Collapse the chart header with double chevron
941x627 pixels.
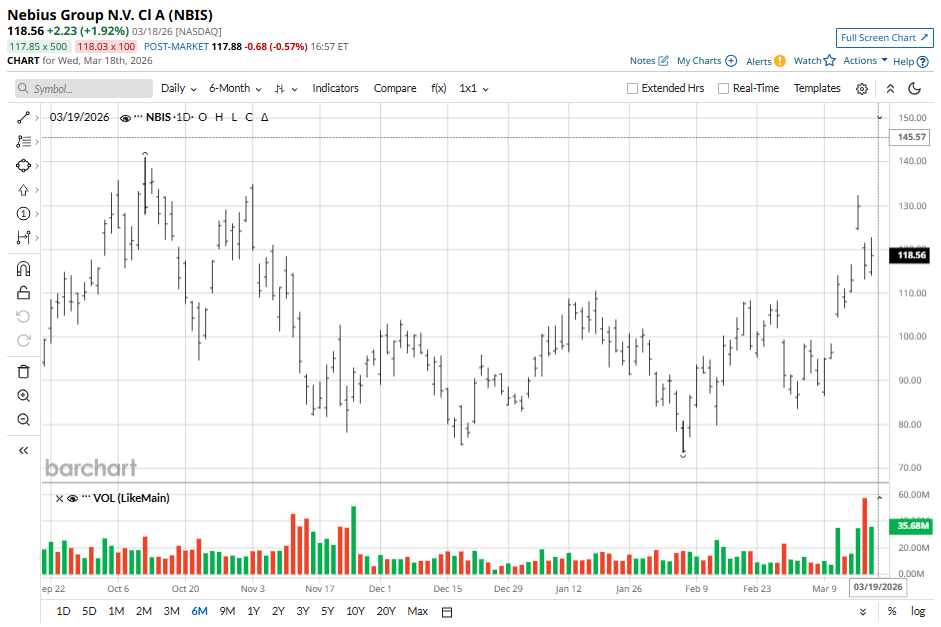tap(891, 89)
